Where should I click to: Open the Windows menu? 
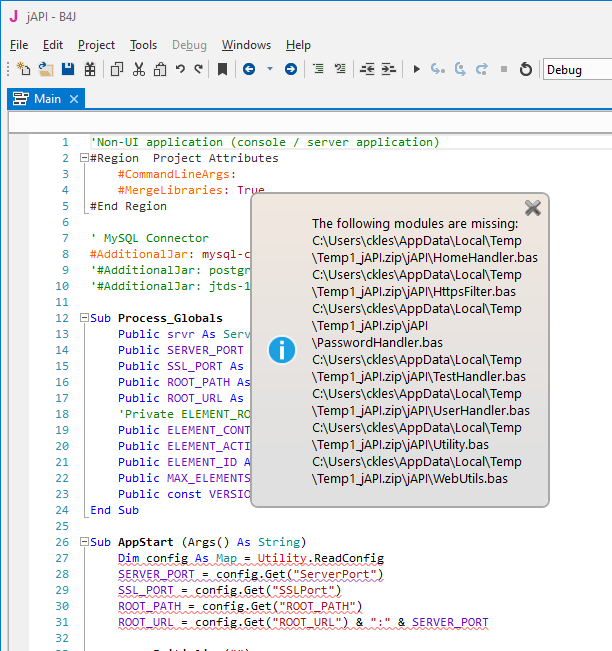[x=246, y=45]
